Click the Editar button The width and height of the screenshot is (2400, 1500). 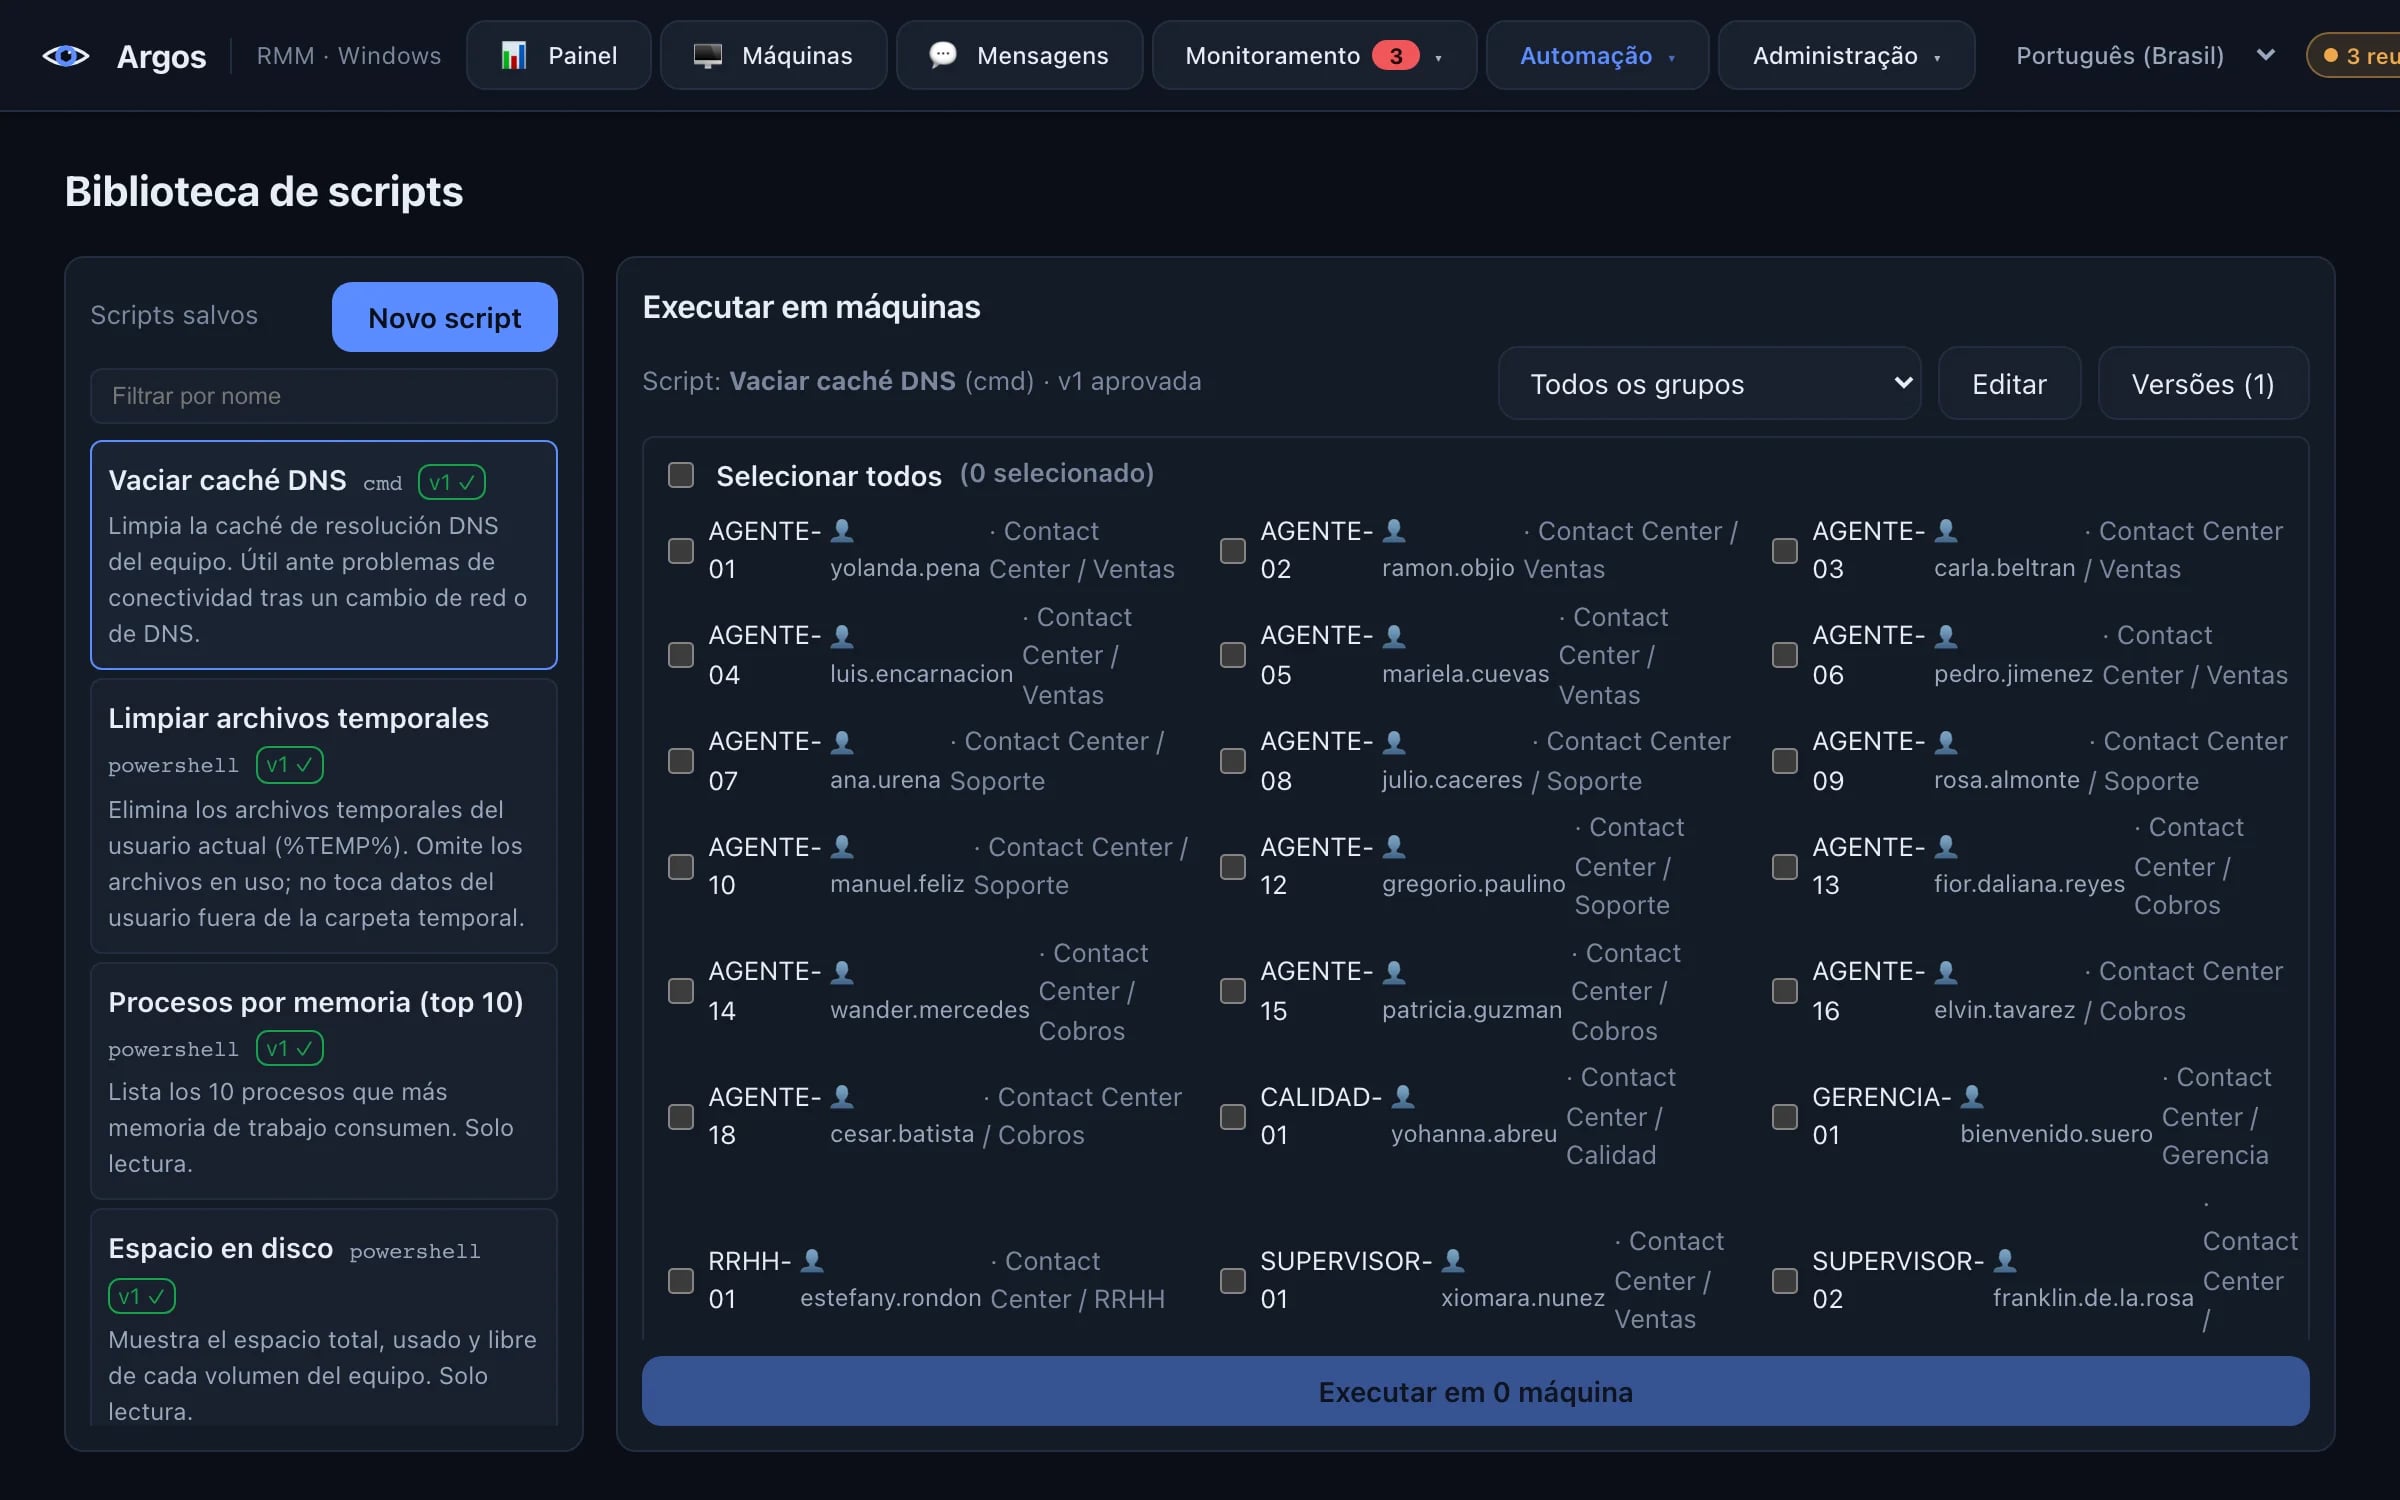2009,384
